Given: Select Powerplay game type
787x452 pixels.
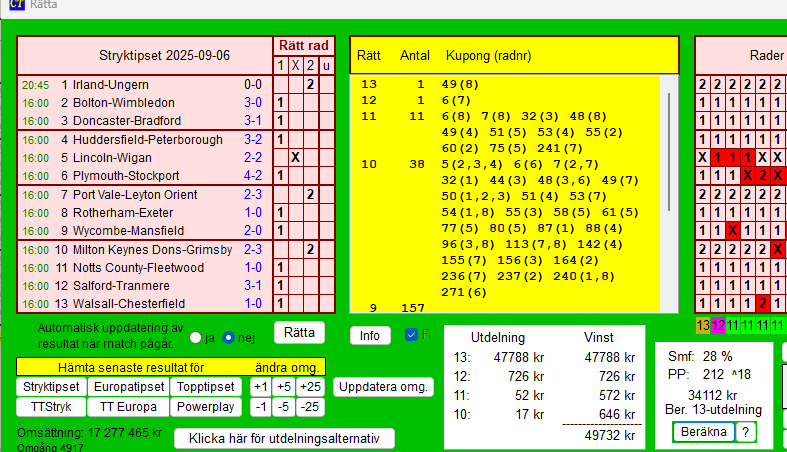Looking at the screenshot, I should coord(206,407).
